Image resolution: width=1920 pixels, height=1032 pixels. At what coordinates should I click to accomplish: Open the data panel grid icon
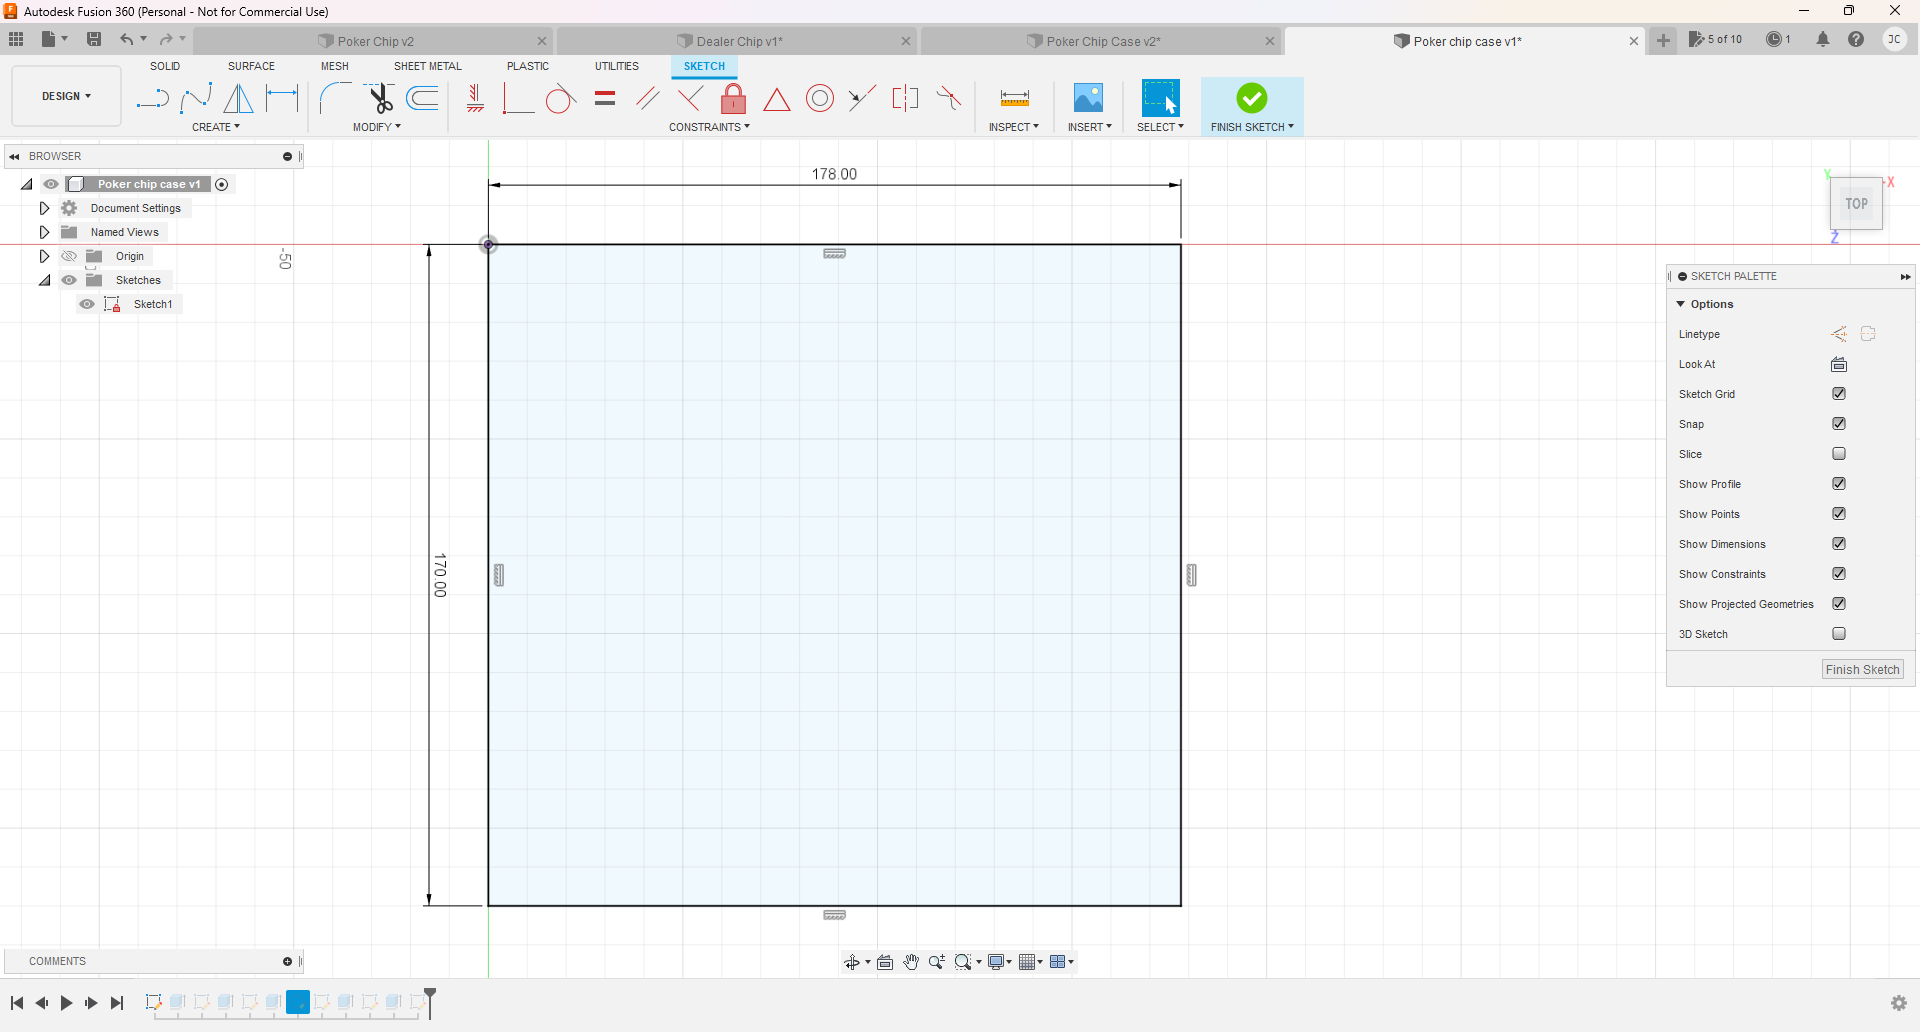(16, 39)
